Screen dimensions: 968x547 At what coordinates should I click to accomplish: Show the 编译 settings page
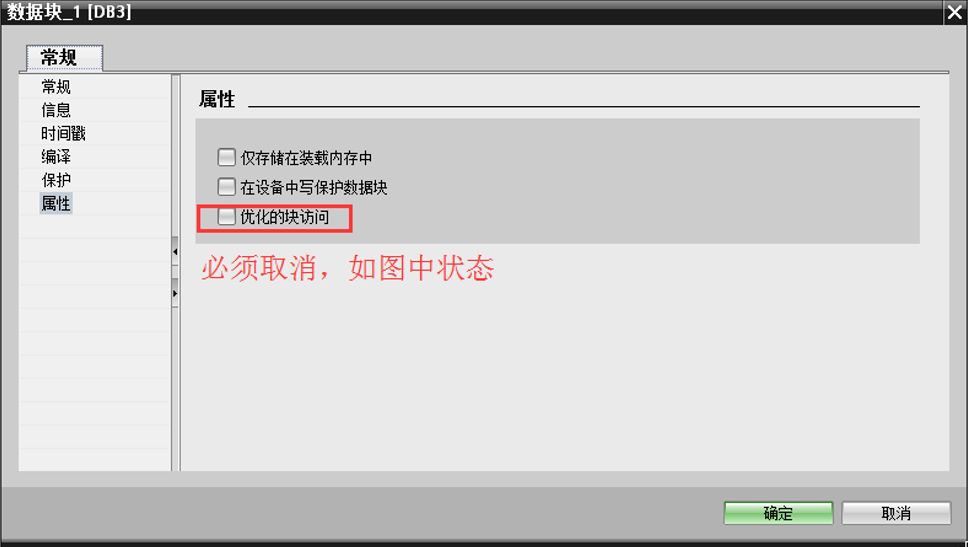pos(56,156)
